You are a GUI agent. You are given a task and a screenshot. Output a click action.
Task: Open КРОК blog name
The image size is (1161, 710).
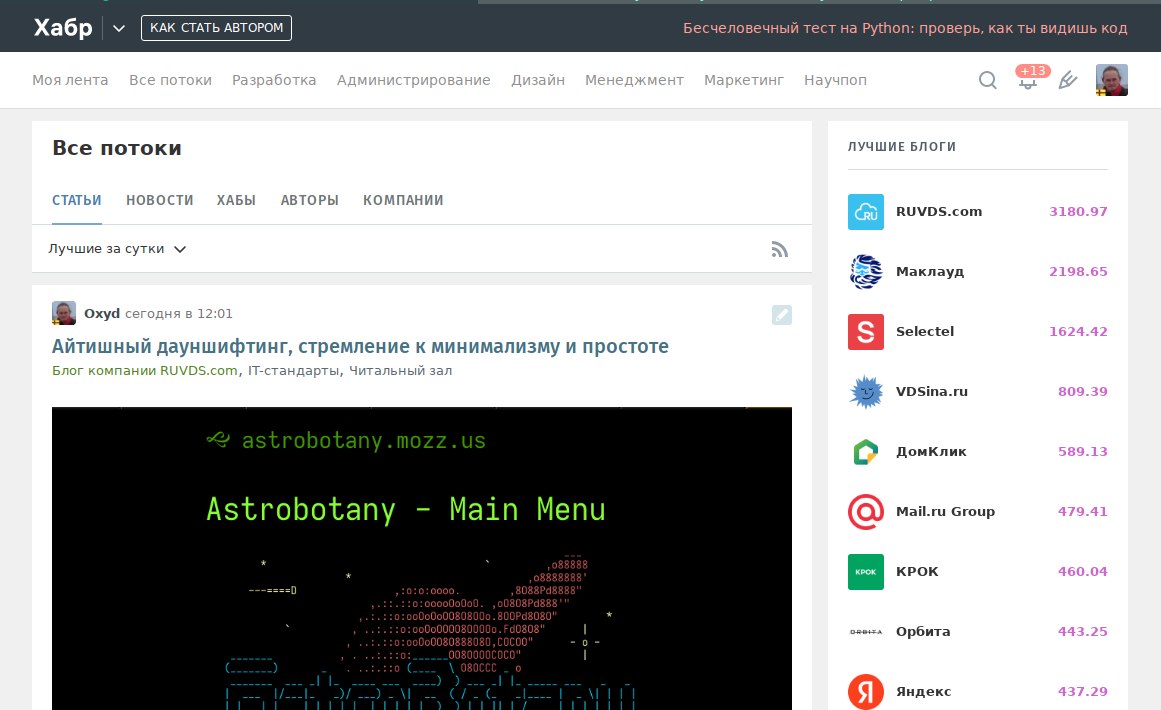pyautogui.click(x=917, y=572)
